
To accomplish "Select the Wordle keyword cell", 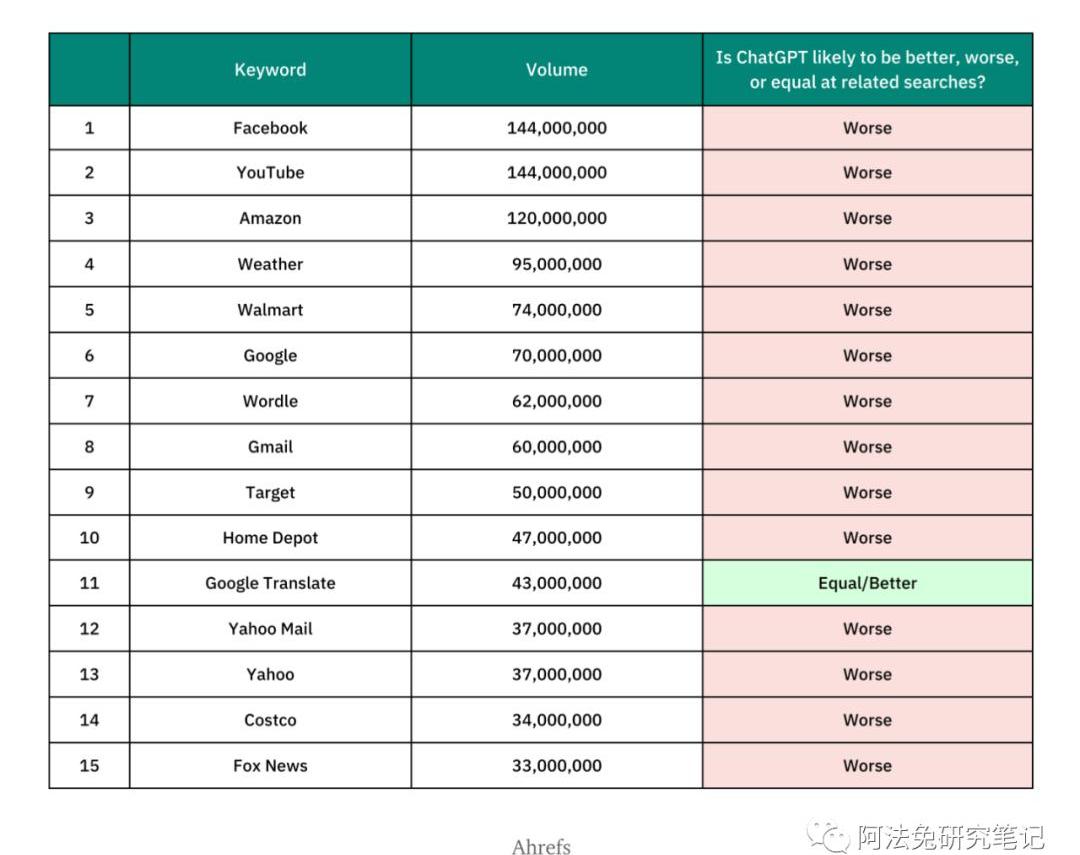I will [270, 401].
